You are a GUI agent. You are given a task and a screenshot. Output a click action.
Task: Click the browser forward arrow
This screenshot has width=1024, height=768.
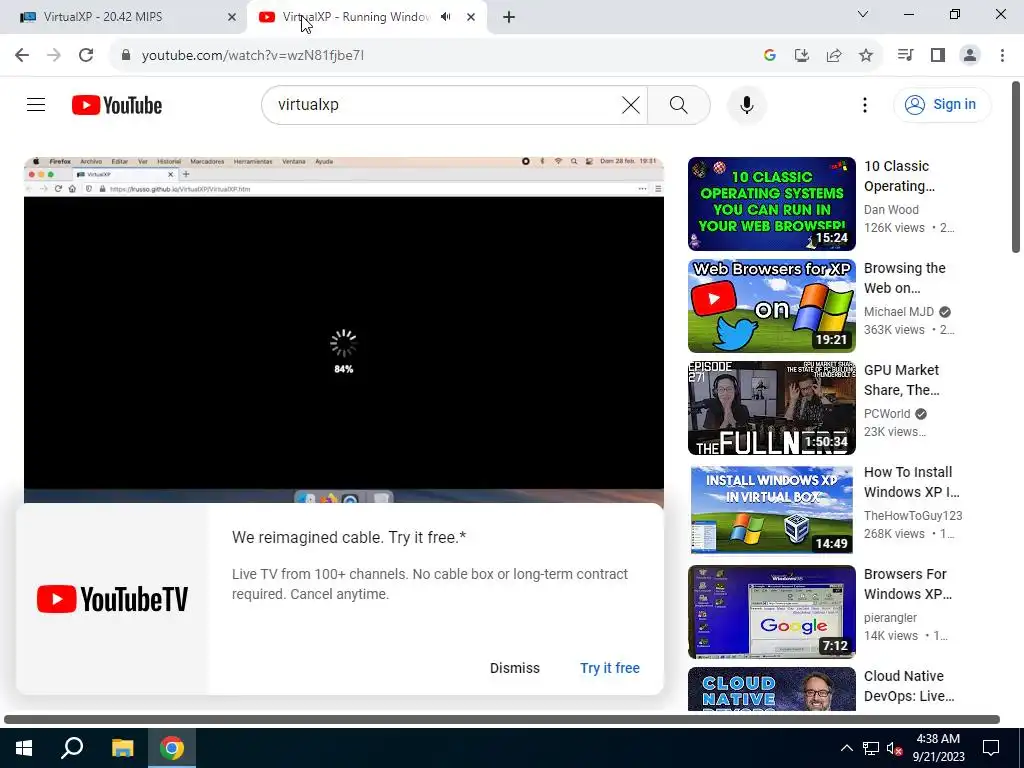pos(54,55)
